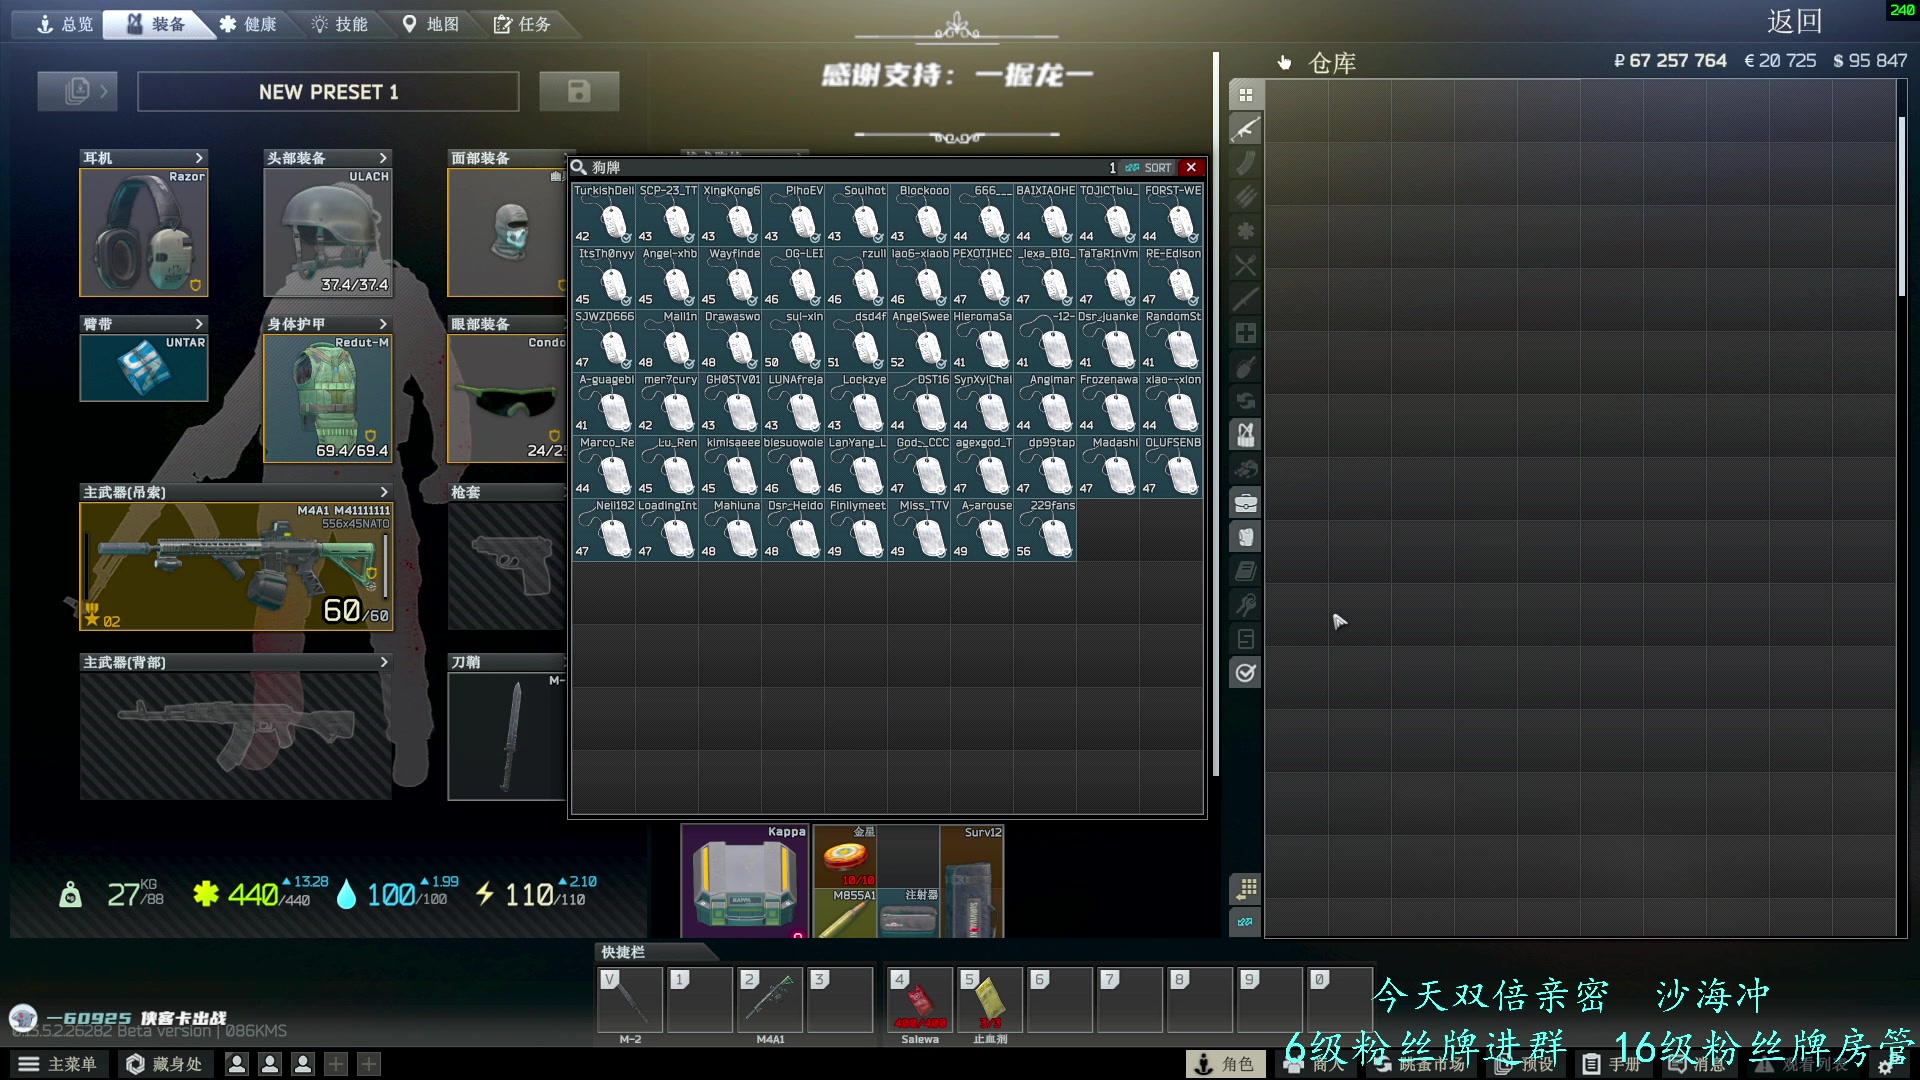Go to the 藏身处 hideout button
Screen dimensions: 1920x1080
(x=165, y=1064)
